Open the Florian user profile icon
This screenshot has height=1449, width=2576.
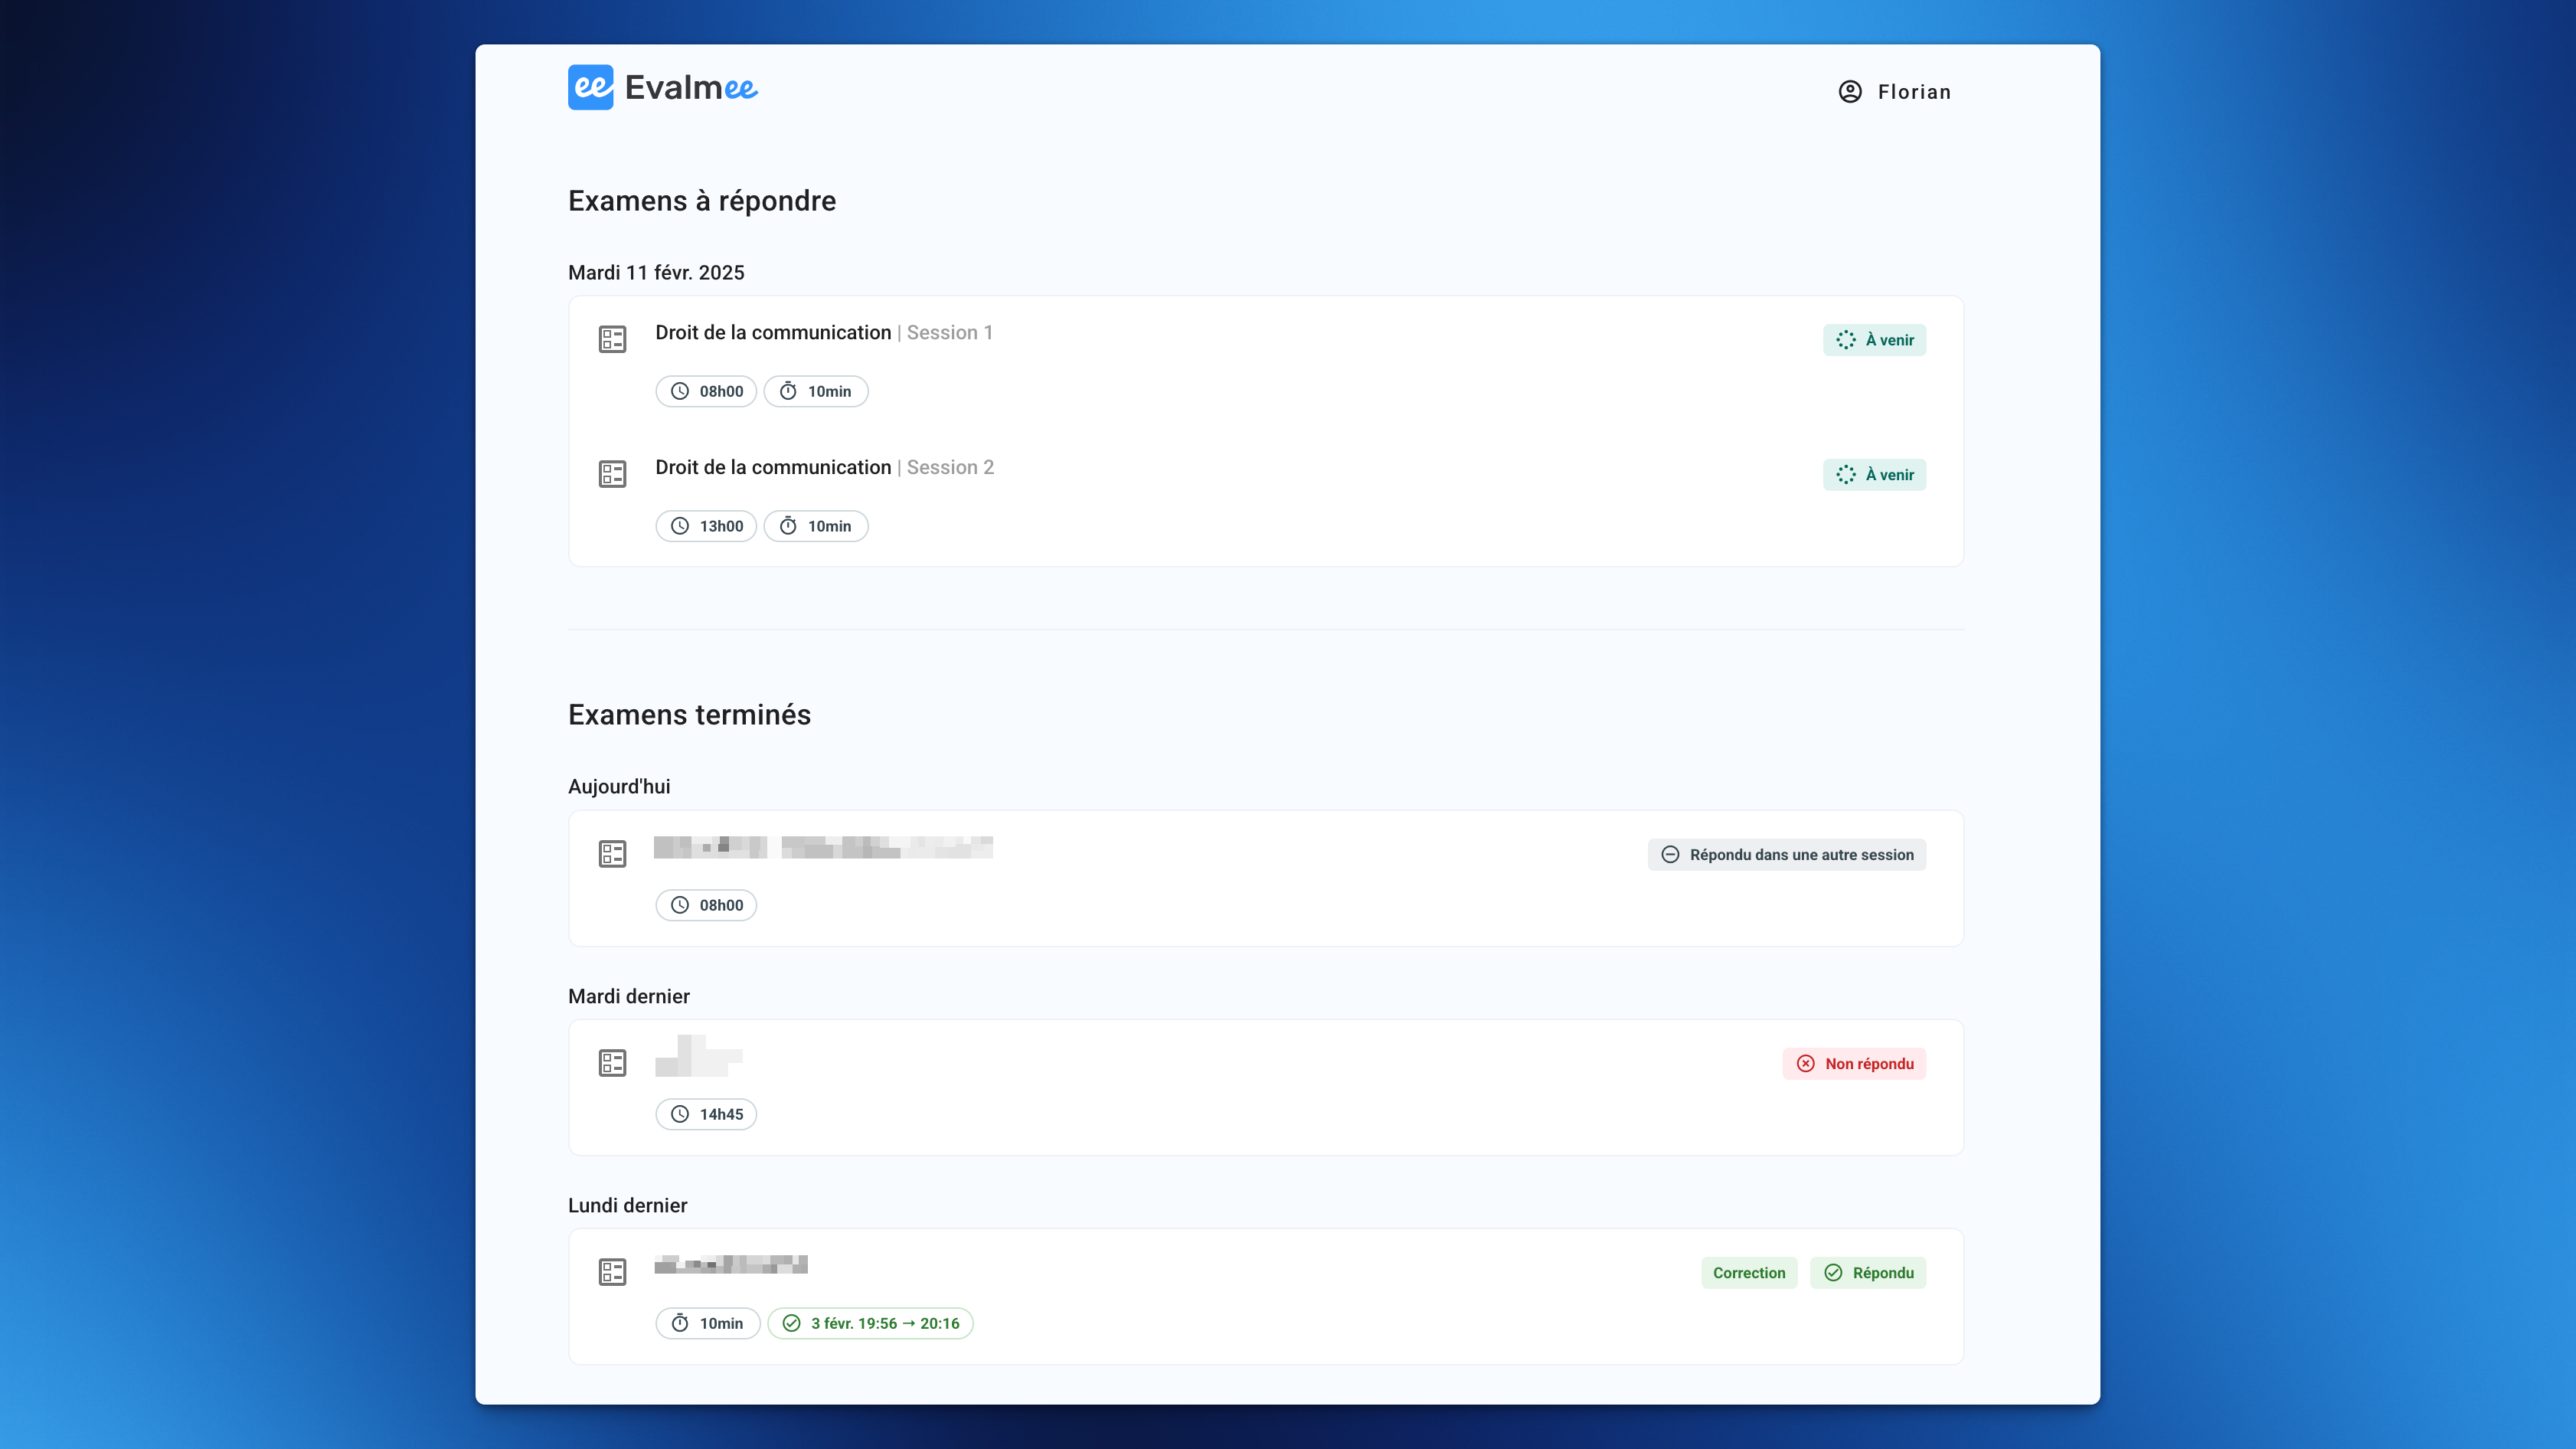pos(1850,92)
